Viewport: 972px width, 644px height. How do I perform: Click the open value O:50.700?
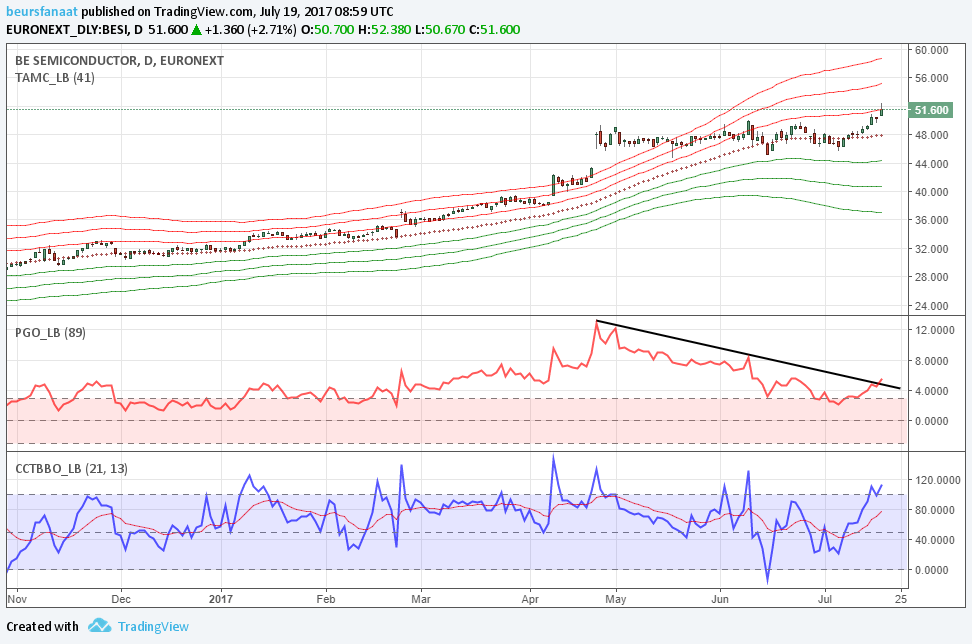coord(327,30)
